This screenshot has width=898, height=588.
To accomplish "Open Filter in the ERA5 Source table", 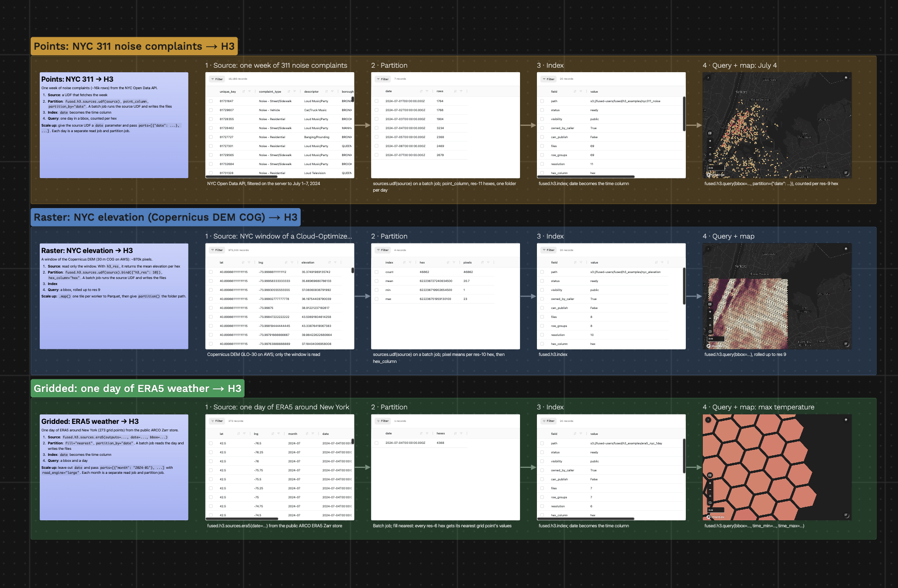I will (x=217, y=421).
